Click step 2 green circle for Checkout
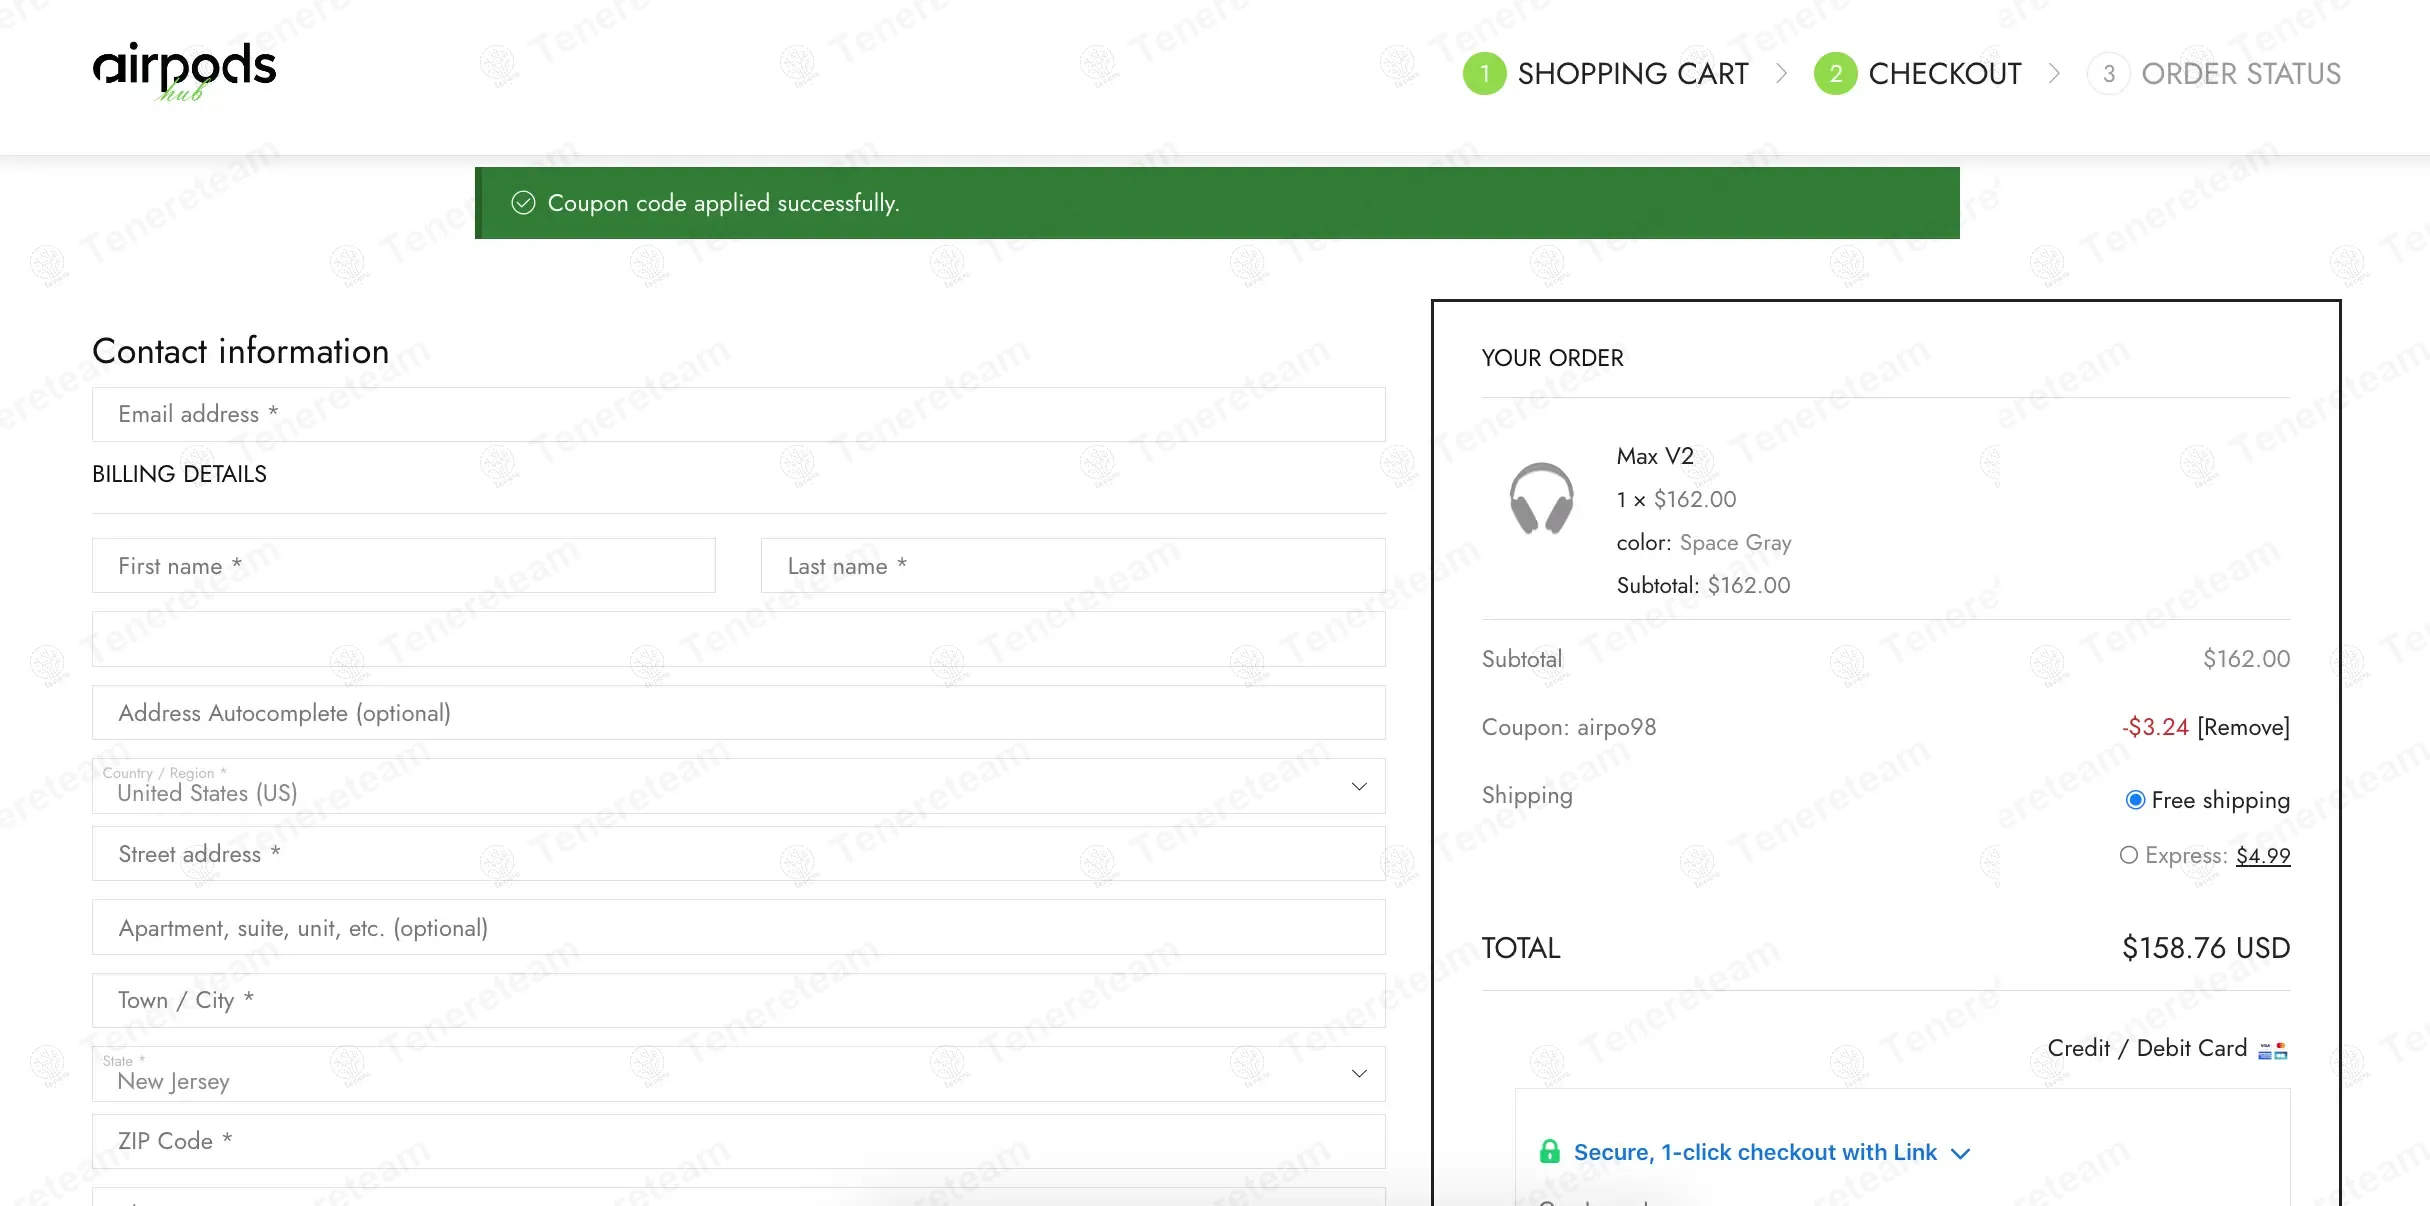This screenshot has height=1206, width=2430. click(x=1836, y=74)
